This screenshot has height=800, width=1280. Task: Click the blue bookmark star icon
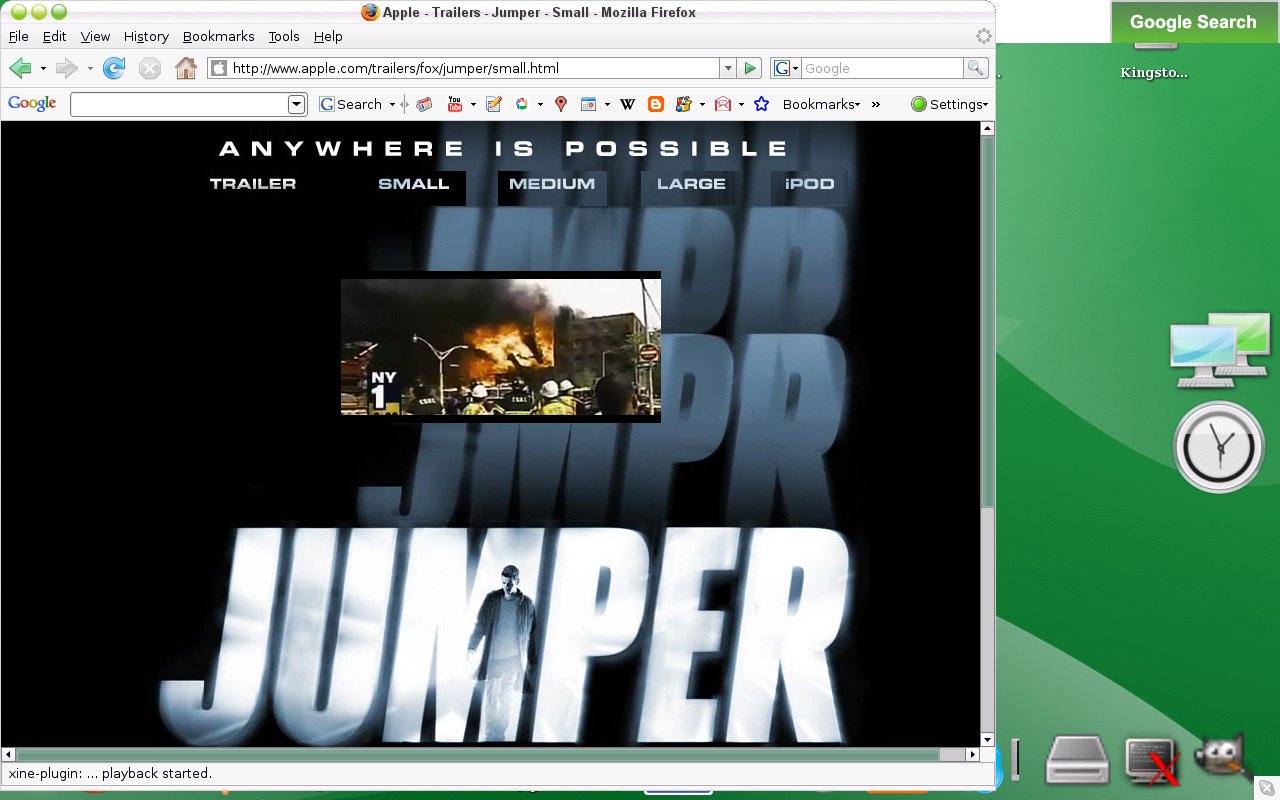click(x=761, y=104)
